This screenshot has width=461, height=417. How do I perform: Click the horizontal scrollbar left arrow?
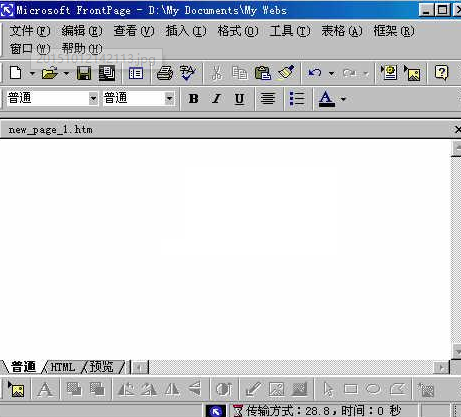(x=139, y=368)
